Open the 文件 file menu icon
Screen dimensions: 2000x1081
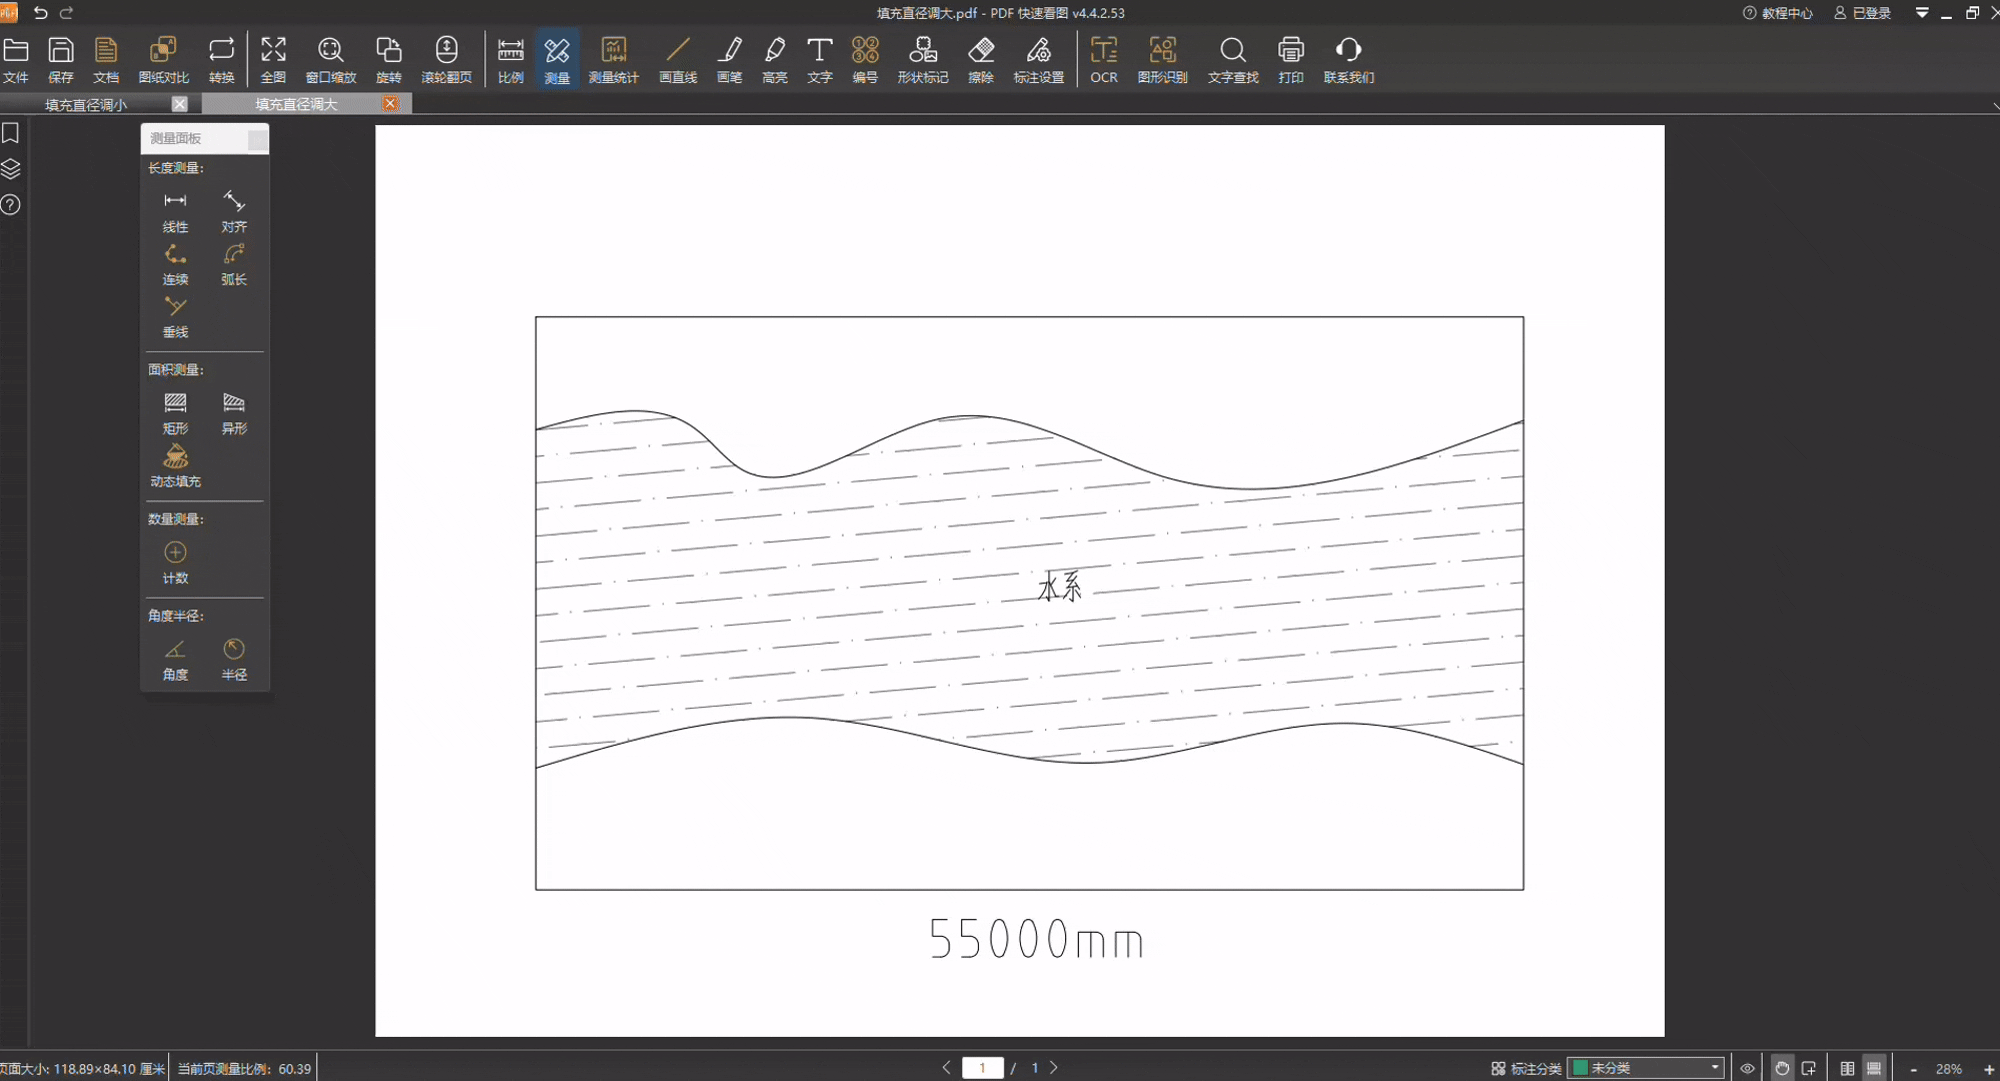16,59
